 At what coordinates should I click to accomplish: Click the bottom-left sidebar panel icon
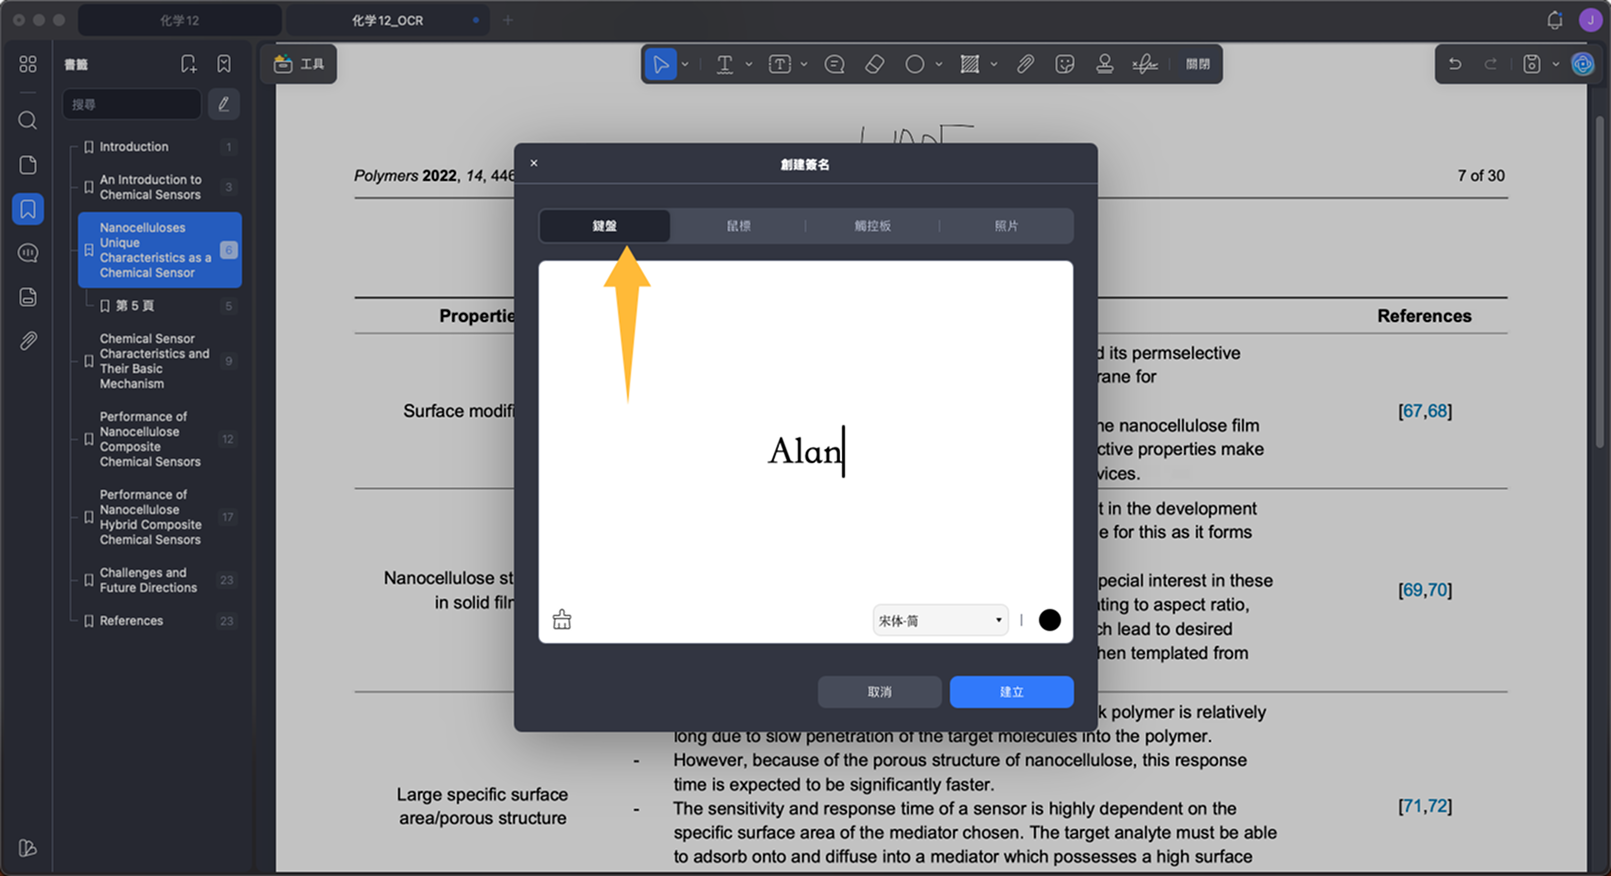[28, 848]
